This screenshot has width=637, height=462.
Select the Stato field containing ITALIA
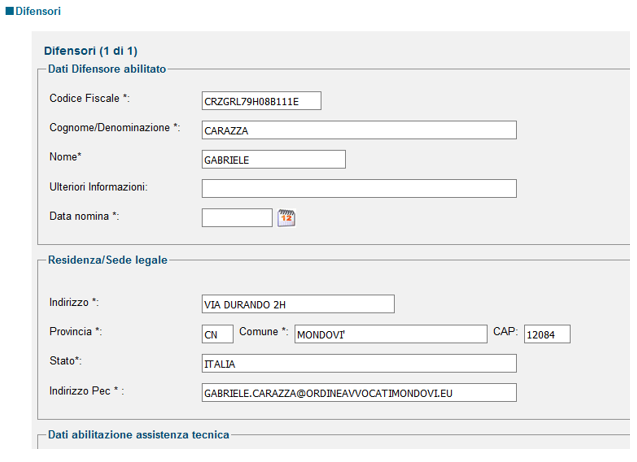click(x=359, y=363)
